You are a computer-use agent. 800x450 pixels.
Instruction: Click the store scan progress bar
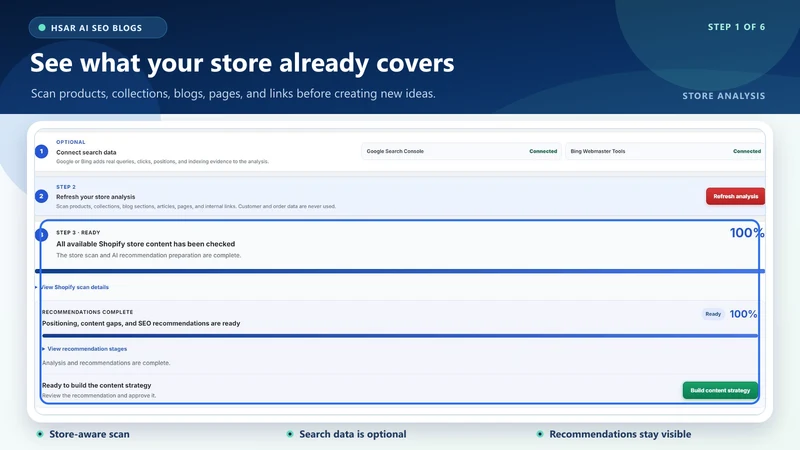[x=399, y=271]
